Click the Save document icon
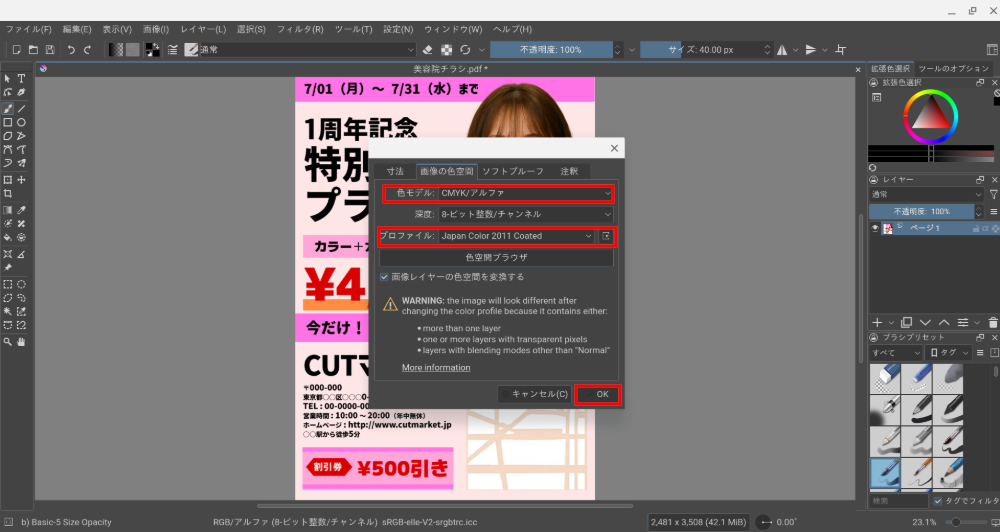1000x532 pixels. (50, 49)
